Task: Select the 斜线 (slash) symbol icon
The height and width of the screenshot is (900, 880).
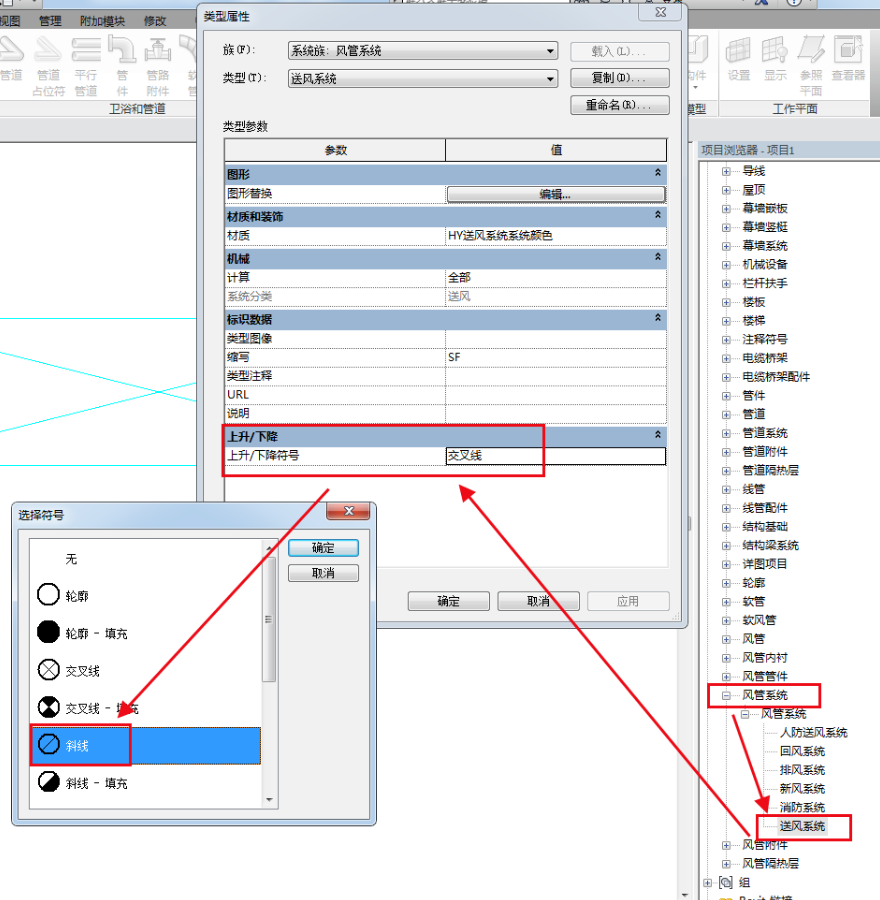Action: point(48,746)
